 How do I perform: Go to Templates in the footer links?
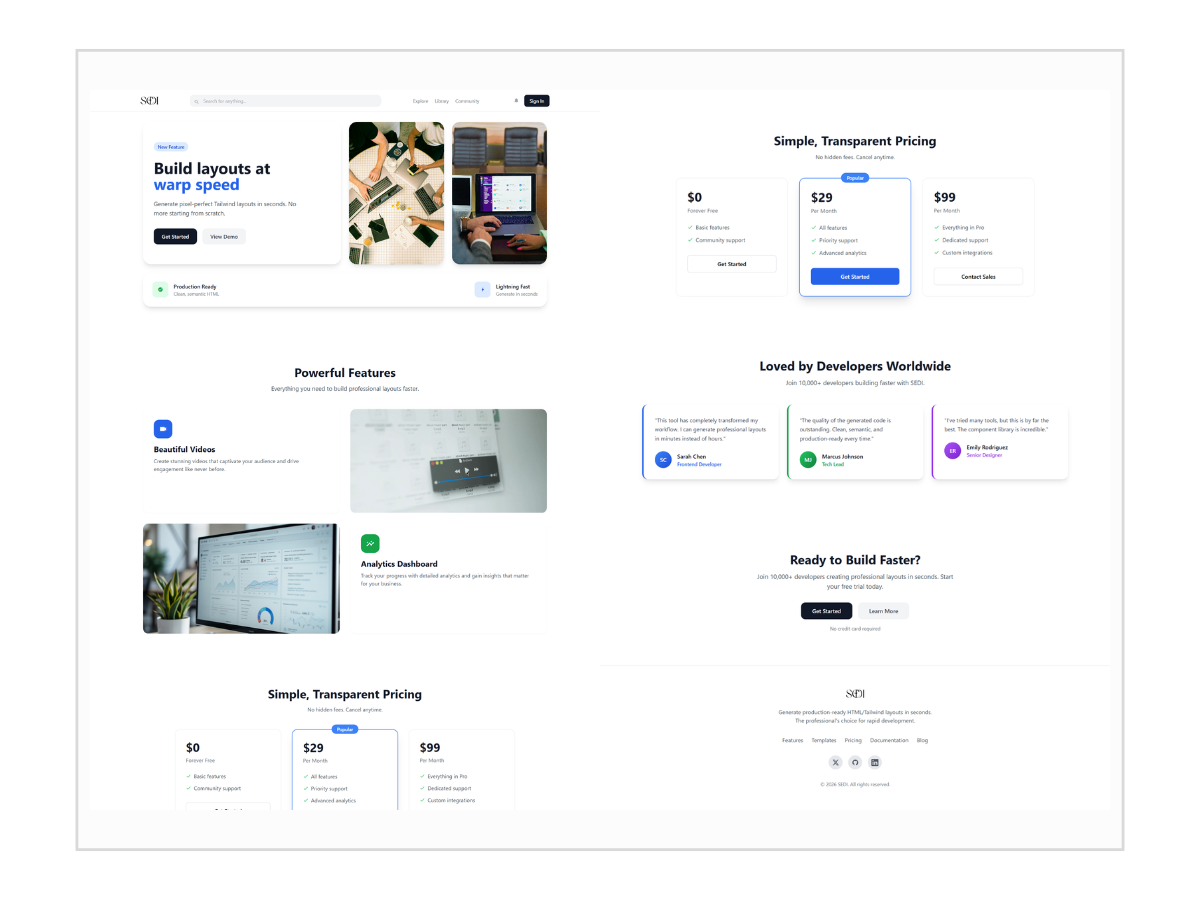click(823, 741)
